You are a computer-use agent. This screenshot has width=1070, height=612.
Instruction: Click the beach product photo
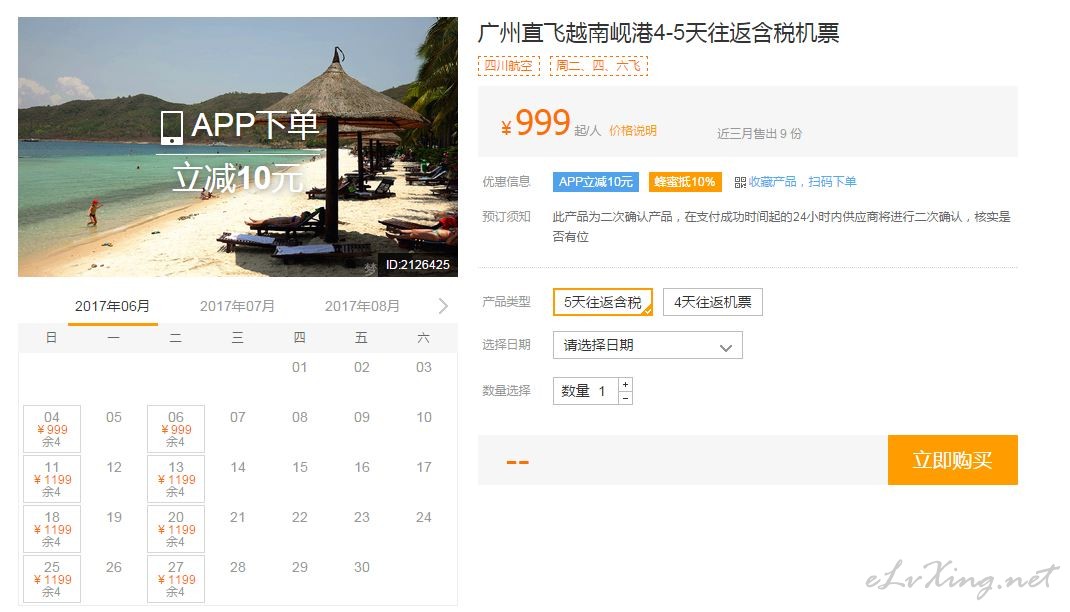coord(237,147)
